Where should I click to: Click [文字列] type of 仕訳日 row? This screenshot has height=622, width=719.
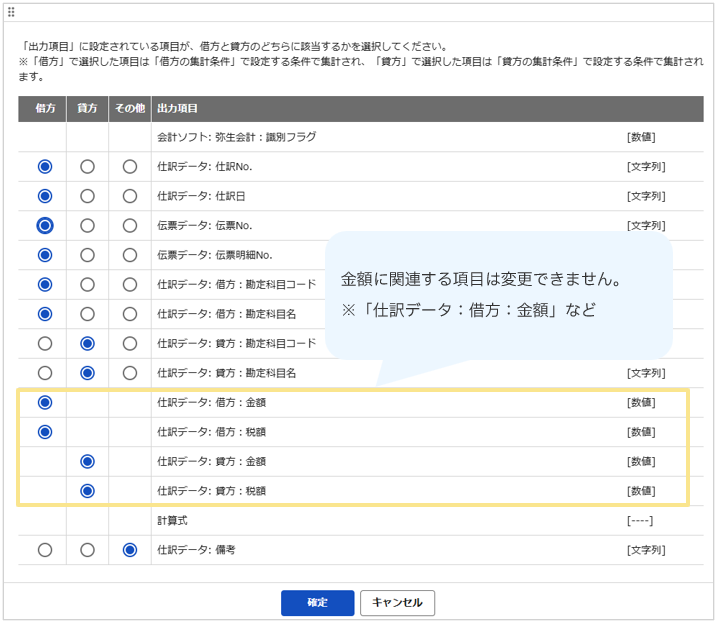[646, 196]
